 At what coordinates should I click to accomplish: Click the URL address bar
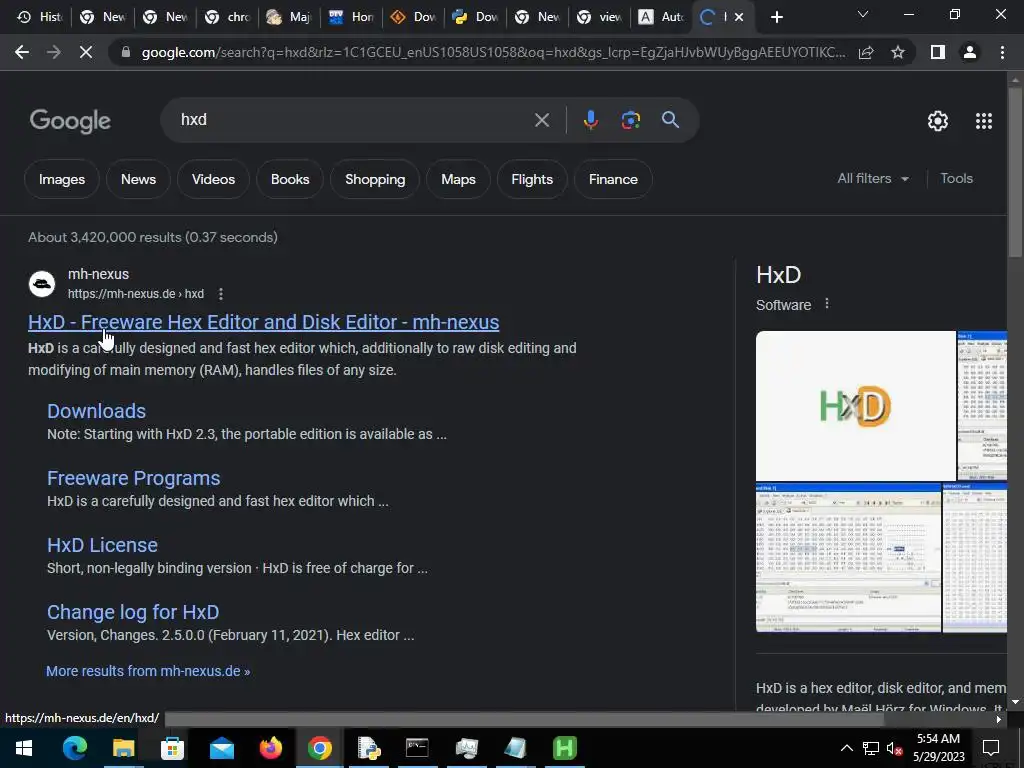pos(493,52)
